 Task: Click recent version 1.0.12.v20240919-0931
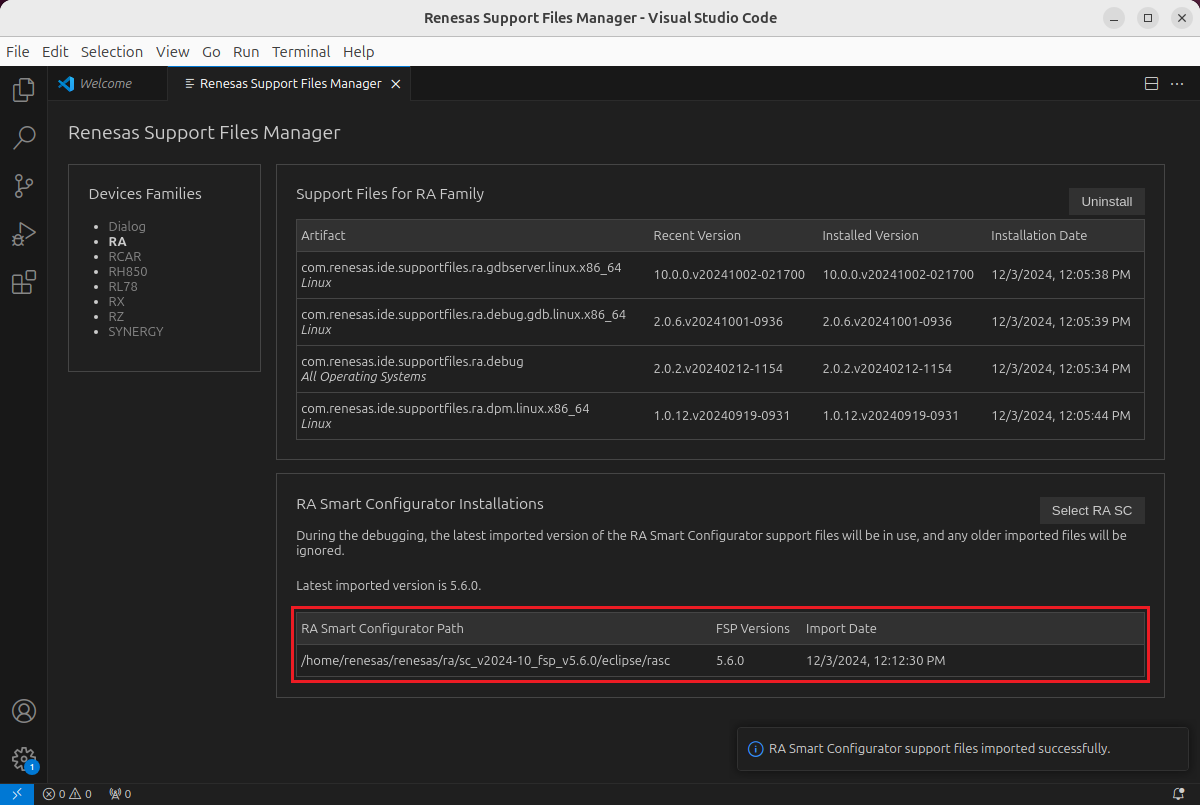(721, 416)
